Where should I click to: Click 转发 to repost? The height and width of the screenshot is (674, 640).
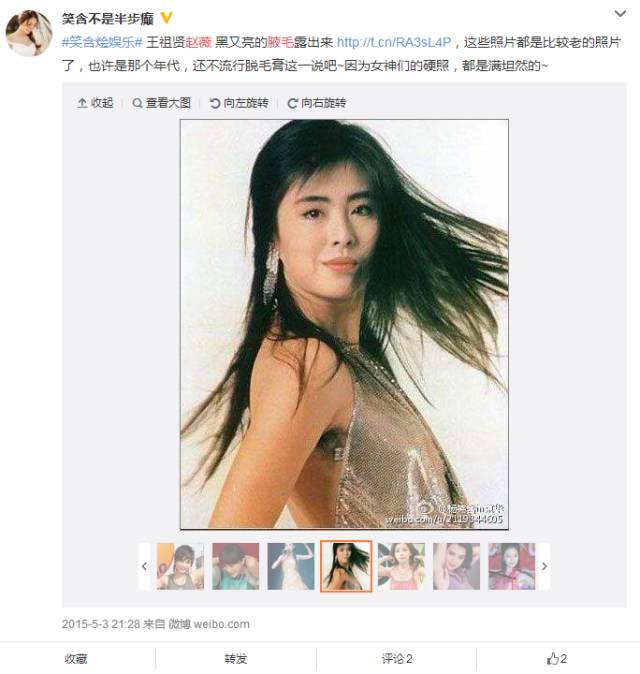pyautogui.click(x=236, y=659)
